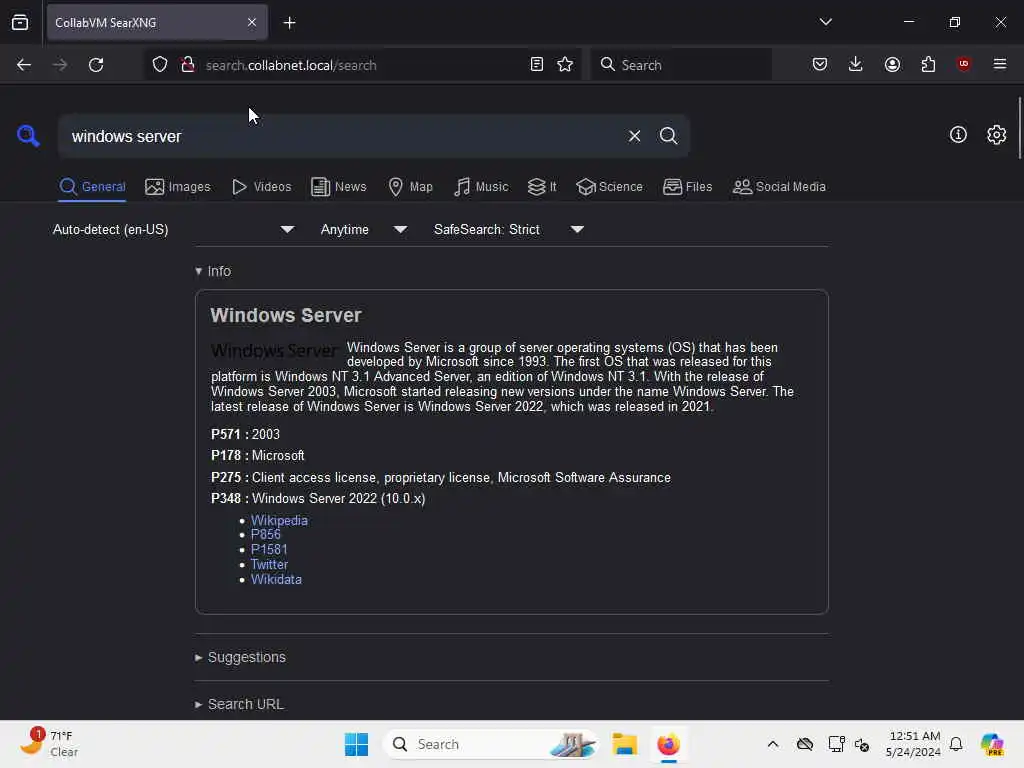Viewport: 1024px width, 768px height.
Task: Open the Twitter link
Action: [x=269, y=564]
